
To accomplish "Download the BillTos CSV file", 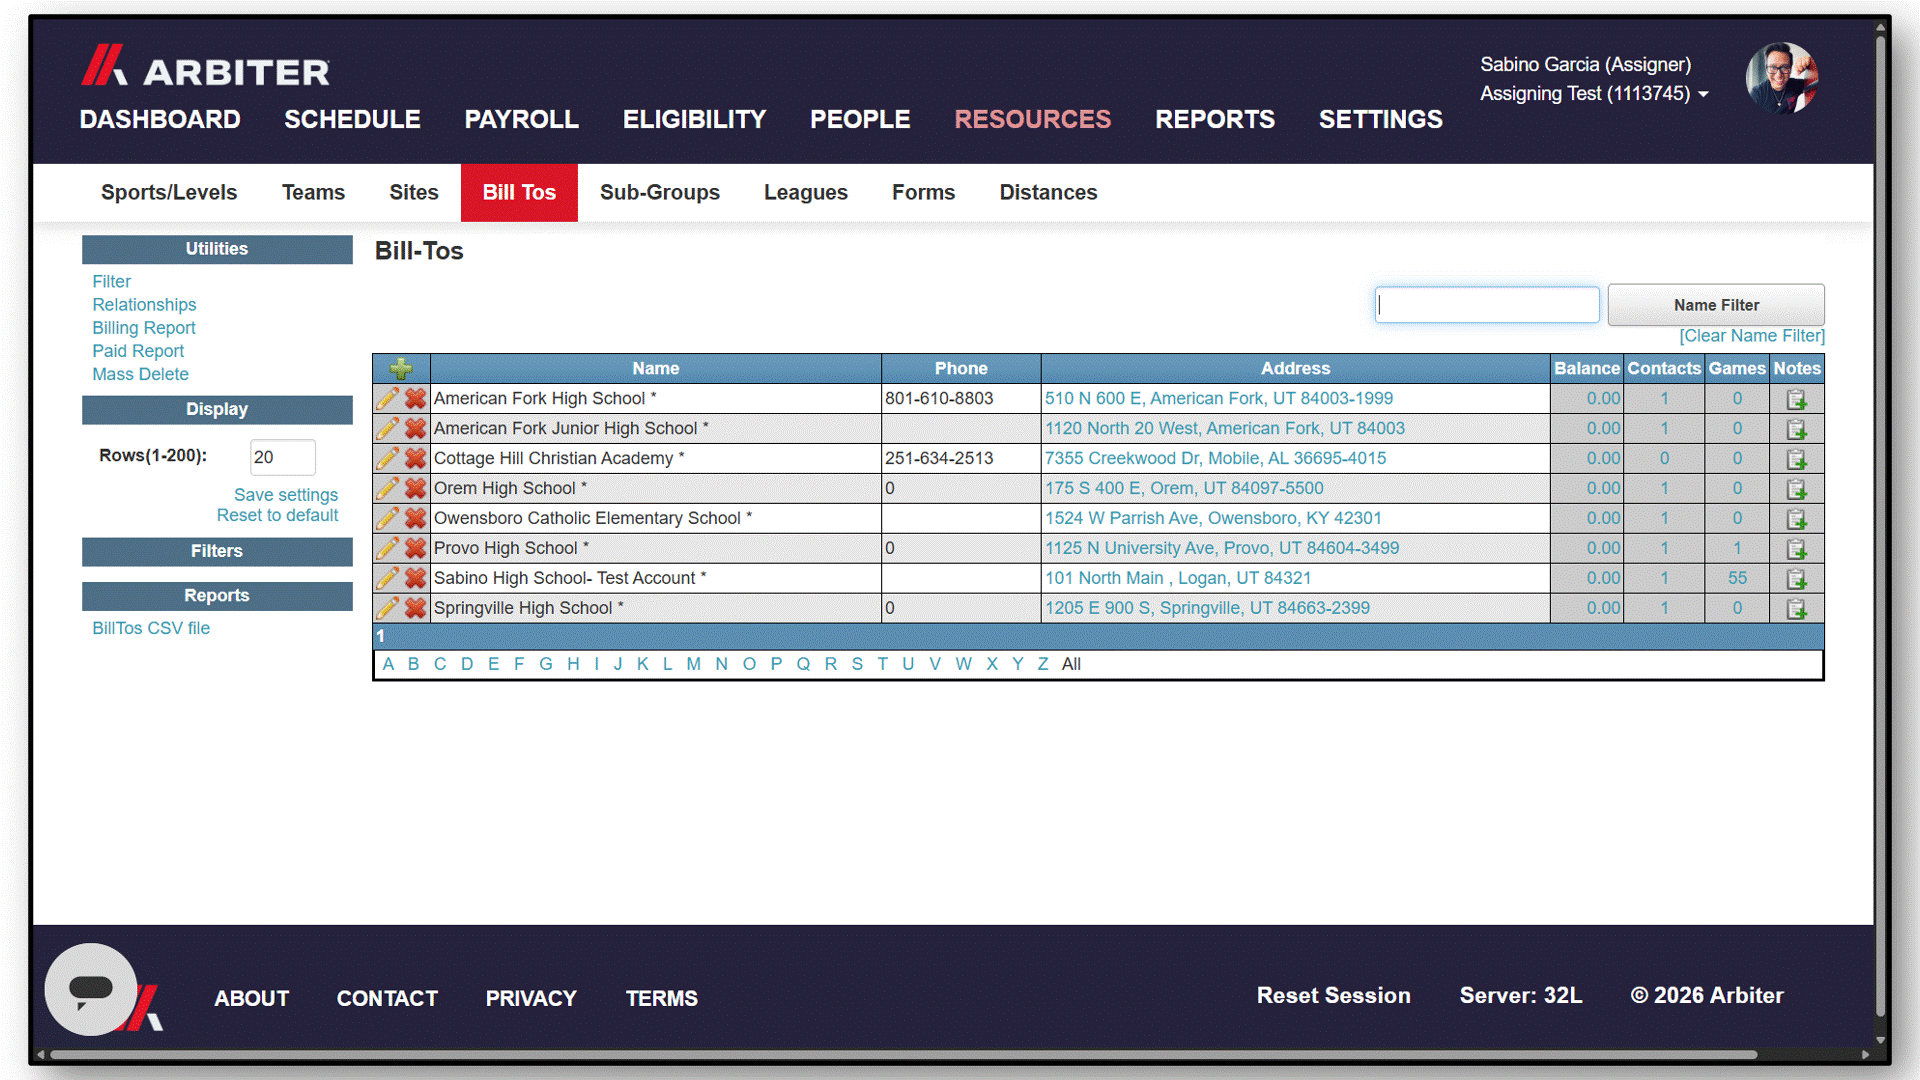I will click(x=151, y=628).
